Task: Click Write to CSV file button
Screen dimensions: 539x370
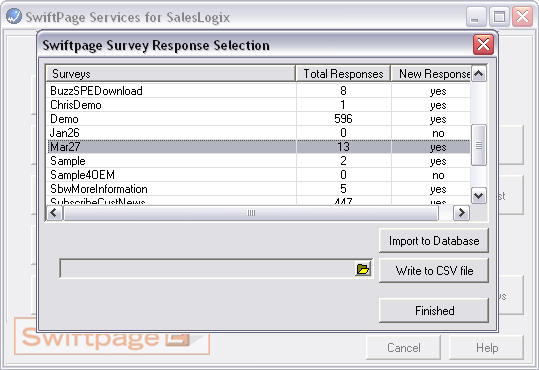Action: pyautogui.click(x=434, y=271)
